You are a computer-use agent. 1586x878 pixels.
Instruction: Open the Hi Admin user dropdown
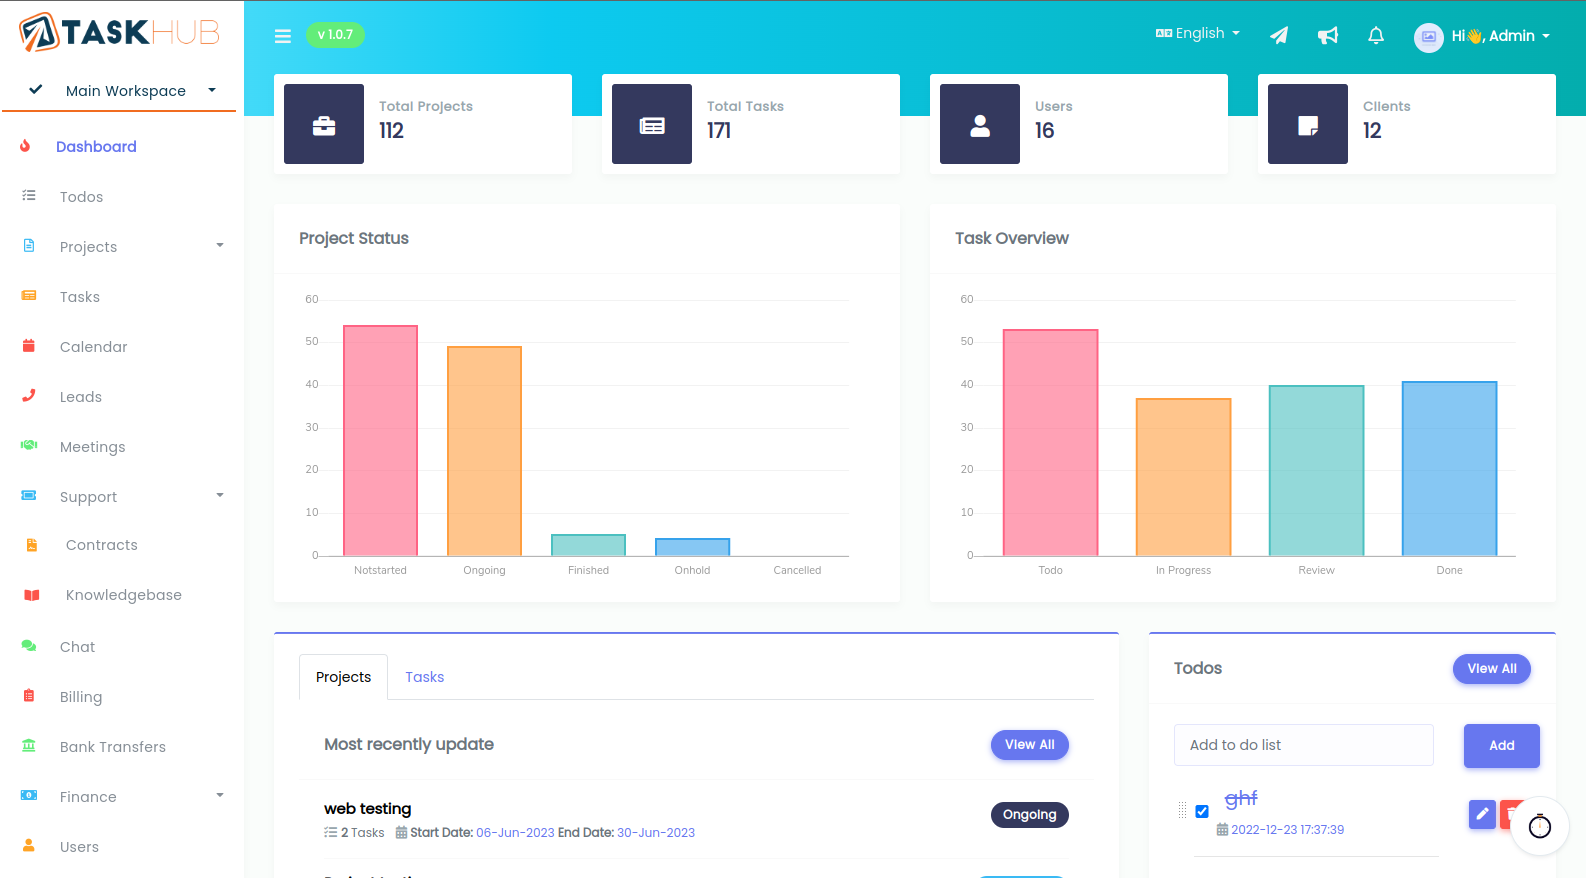(x=1482, y=36)
